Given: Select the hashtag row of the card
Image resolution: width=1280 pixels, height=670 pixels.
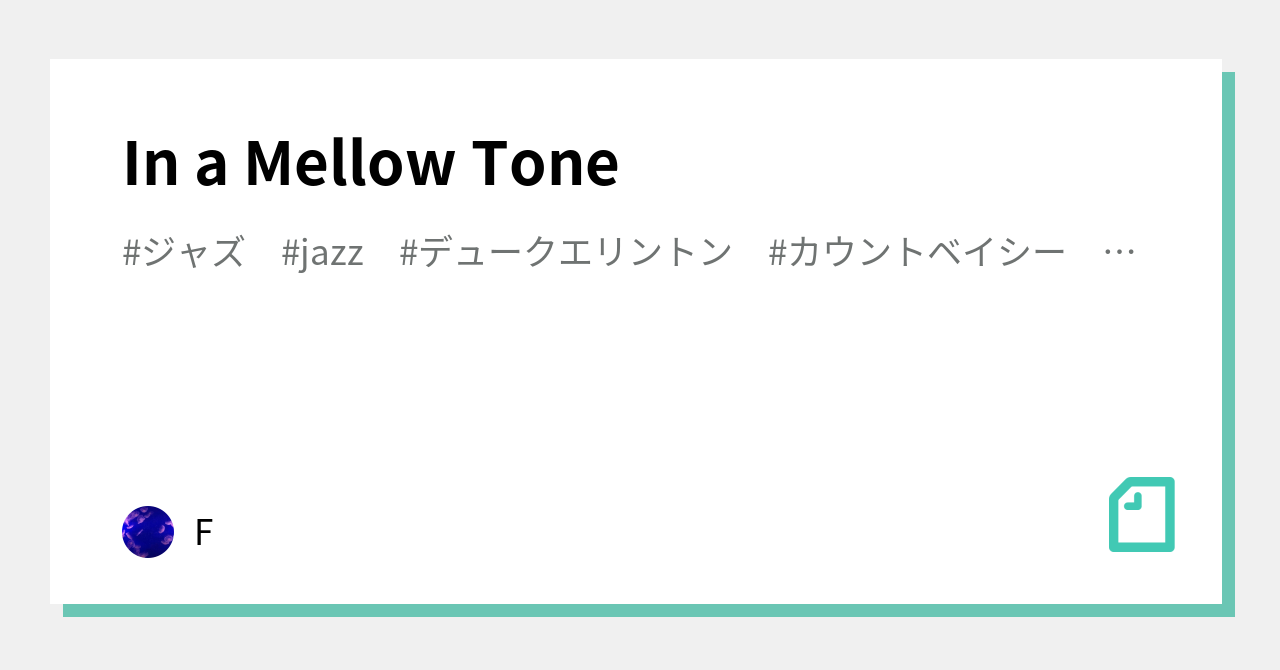Looking at the screenshot, I should coord(630,252).
